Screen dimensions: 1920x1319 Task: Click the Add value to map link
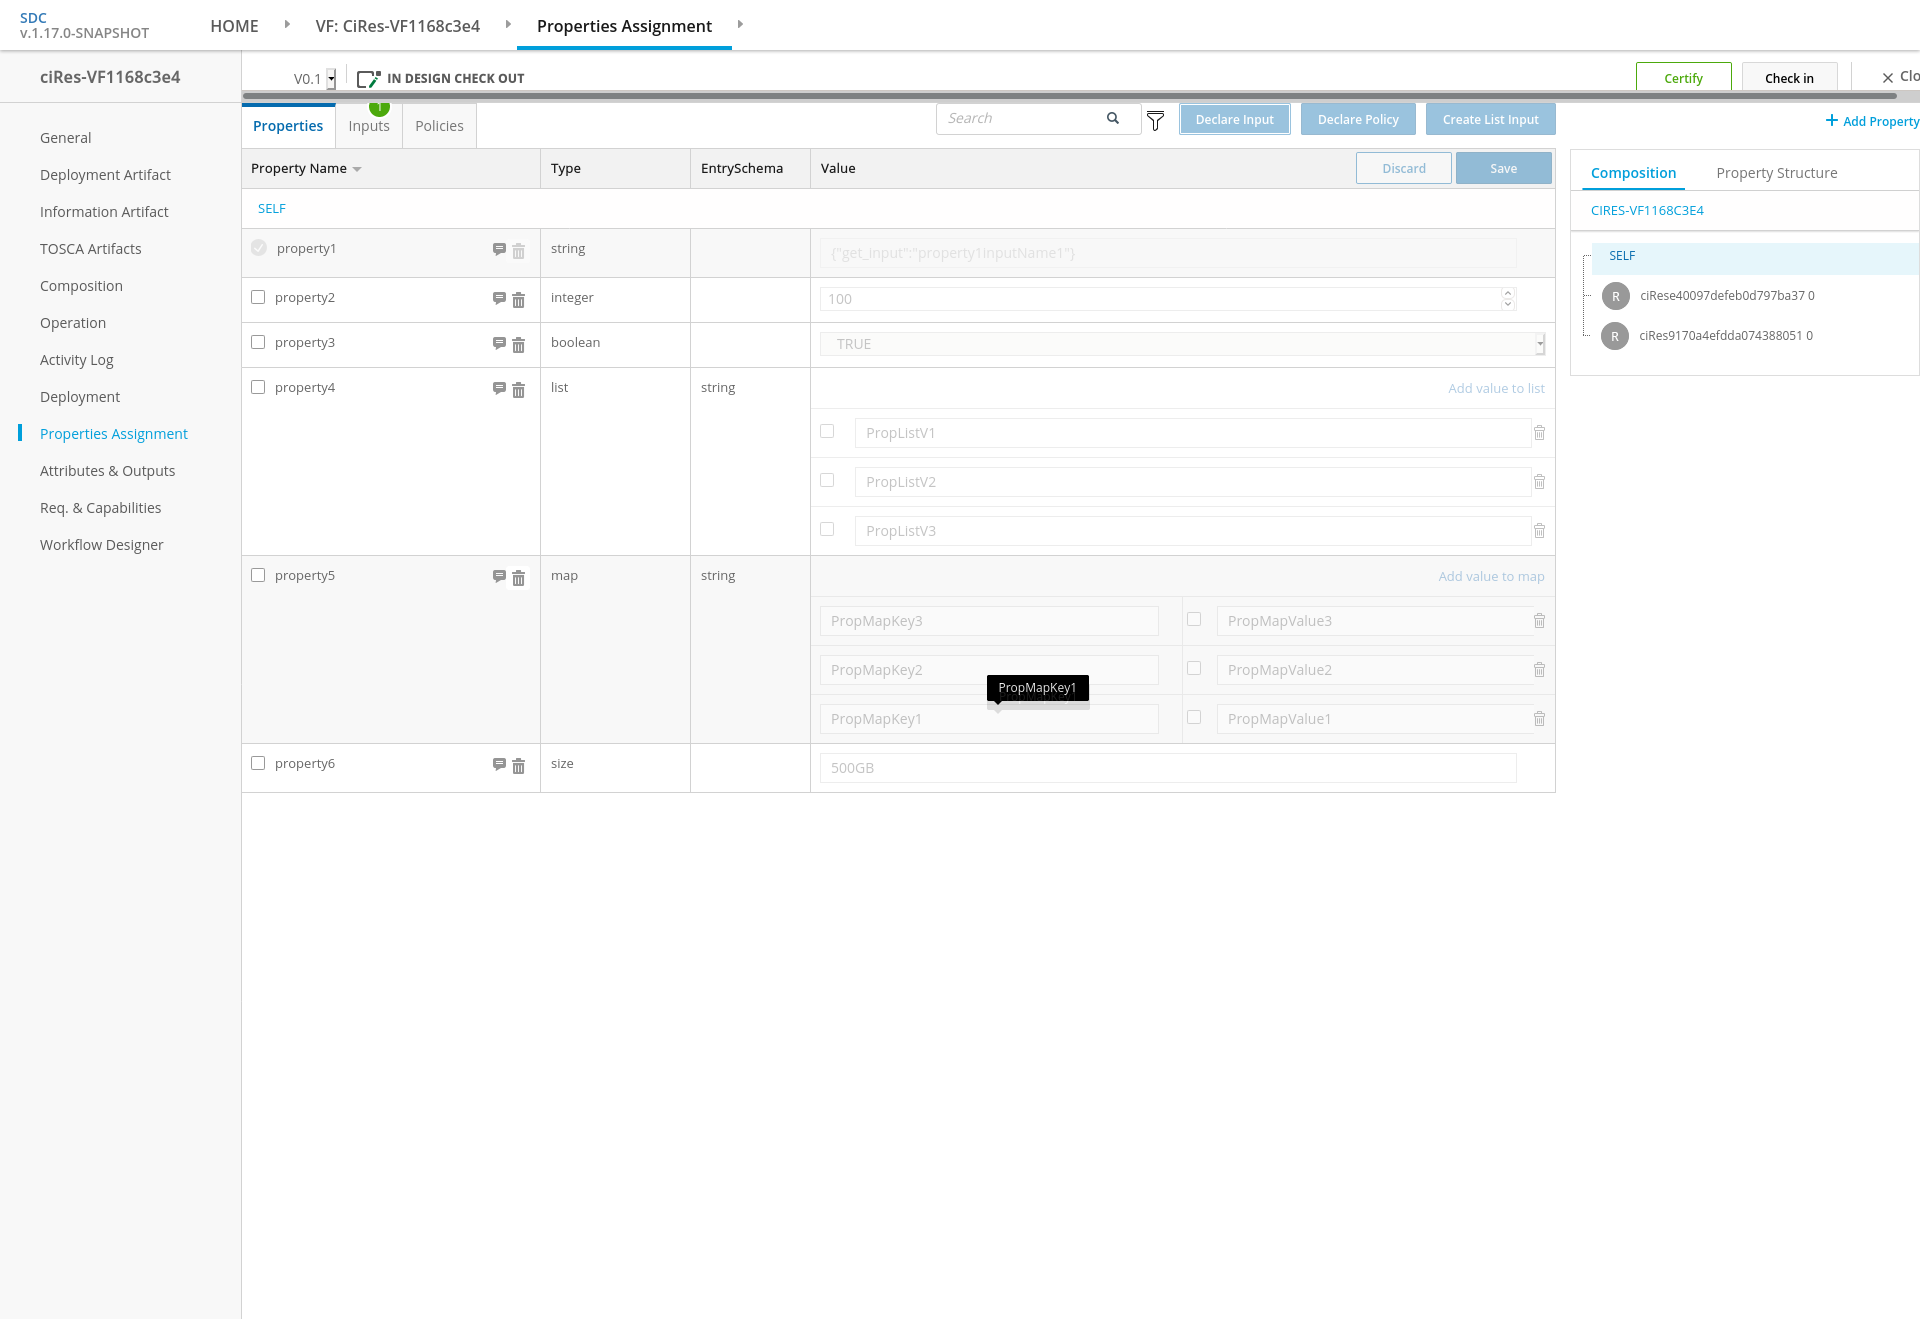tap(1491, 577)
